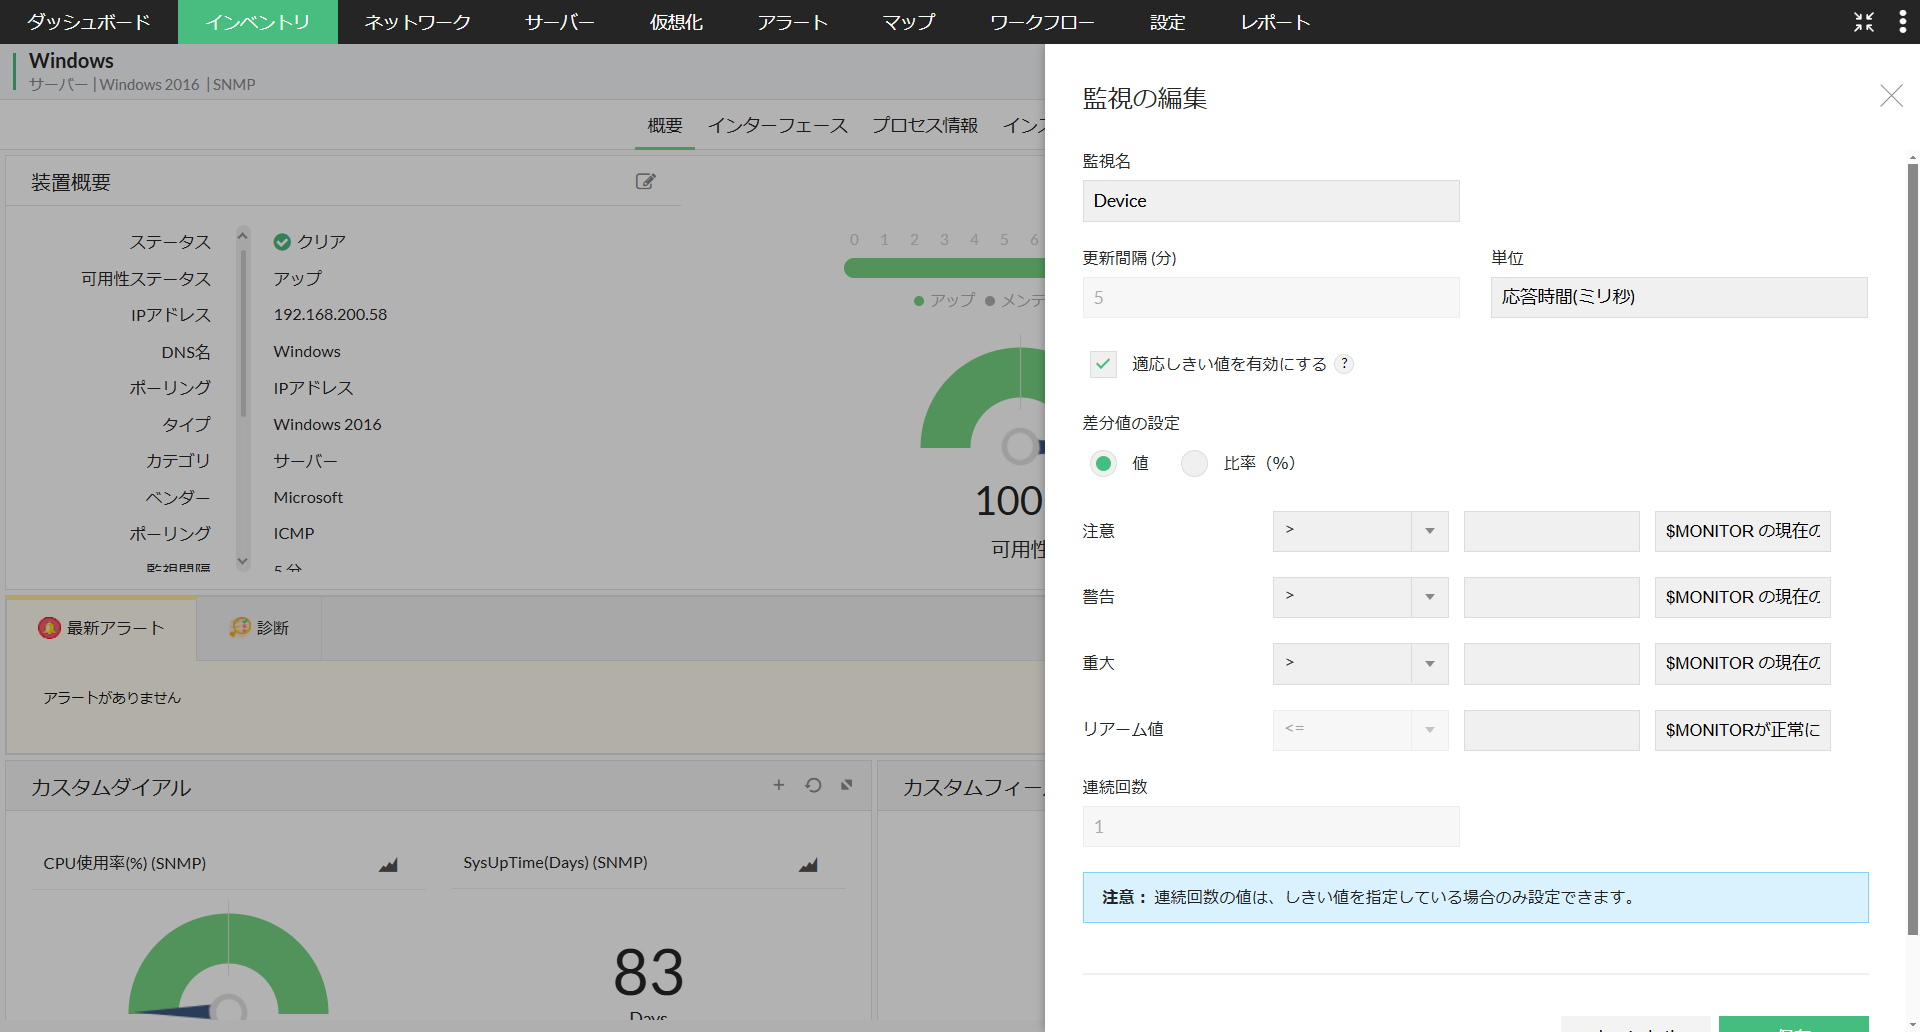Click help icon next to 適応しきい値を有効にする
Image resolution: width=1920 pixels, height=1032 pixels.
point(1345,364)
